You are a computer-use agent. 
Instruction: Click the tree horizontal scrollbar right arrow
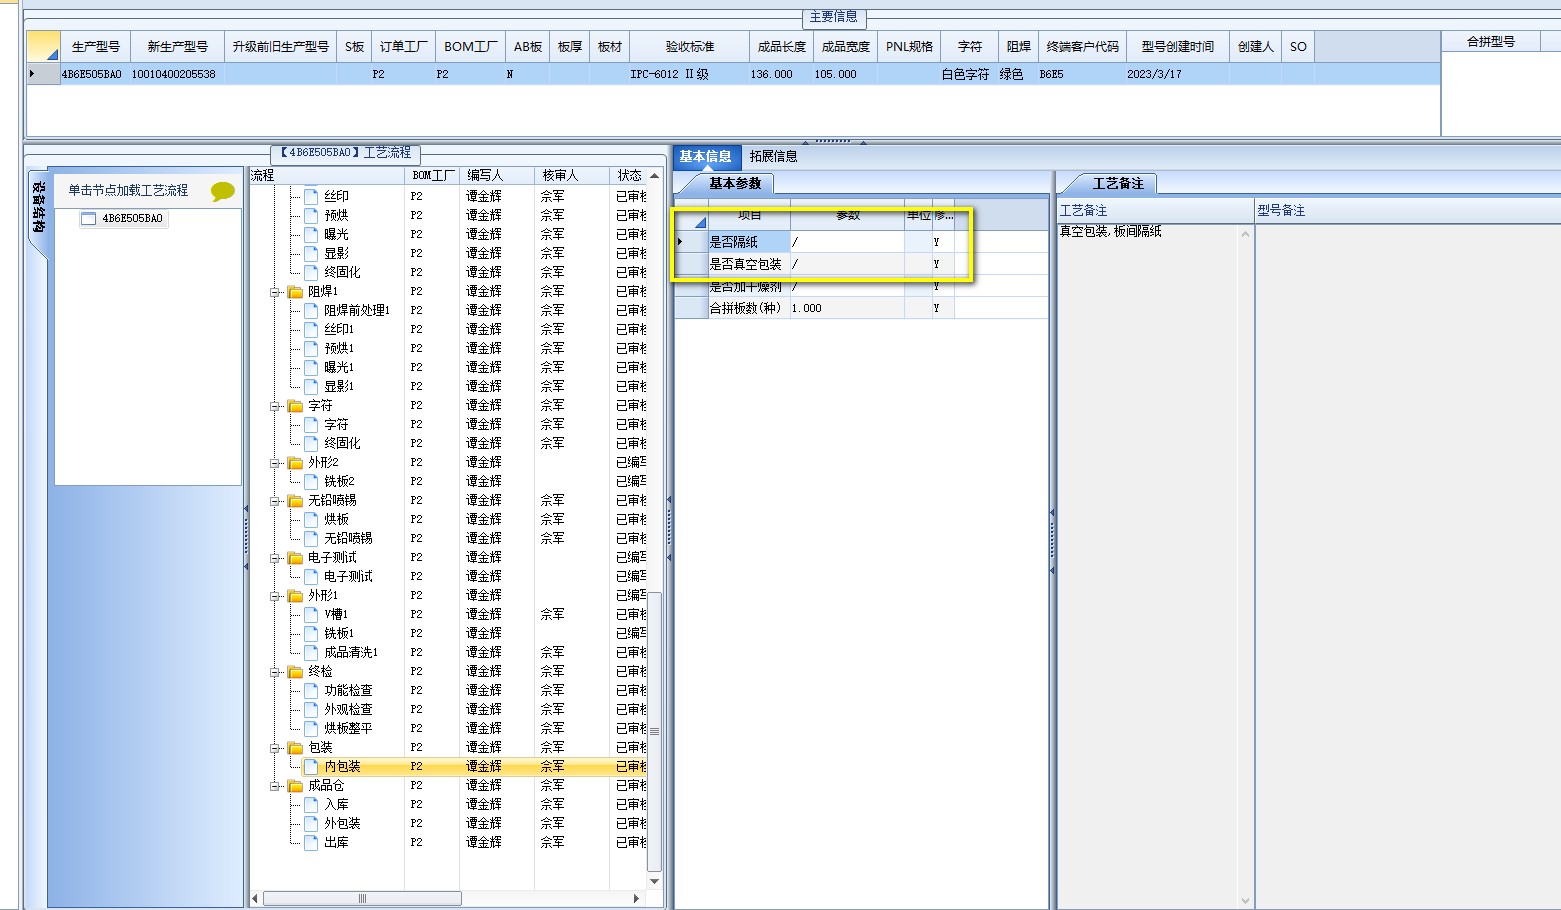[637, 898]
